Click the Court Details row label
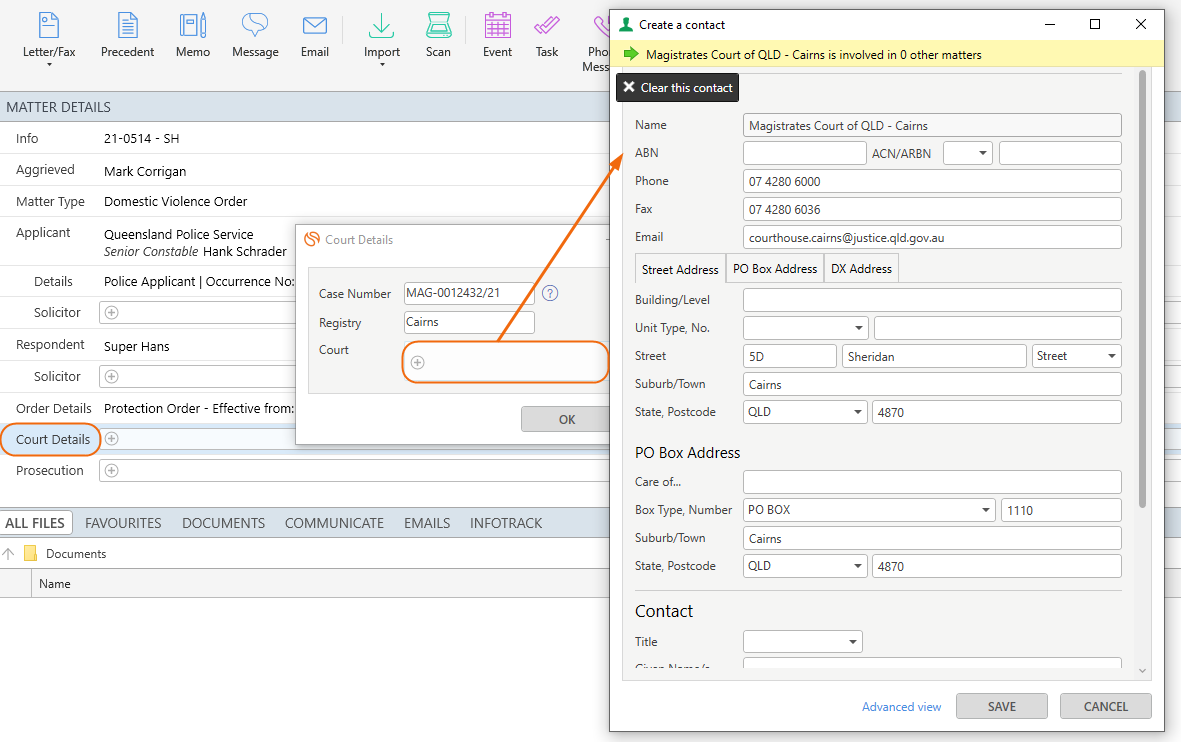 (53, 439)
